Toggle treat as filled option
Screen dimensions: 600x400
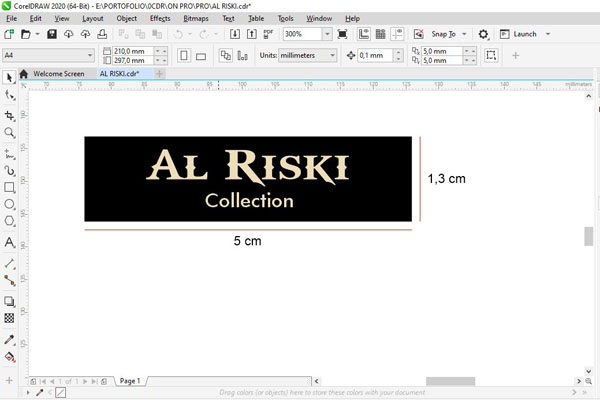click(x=491, y=56)
